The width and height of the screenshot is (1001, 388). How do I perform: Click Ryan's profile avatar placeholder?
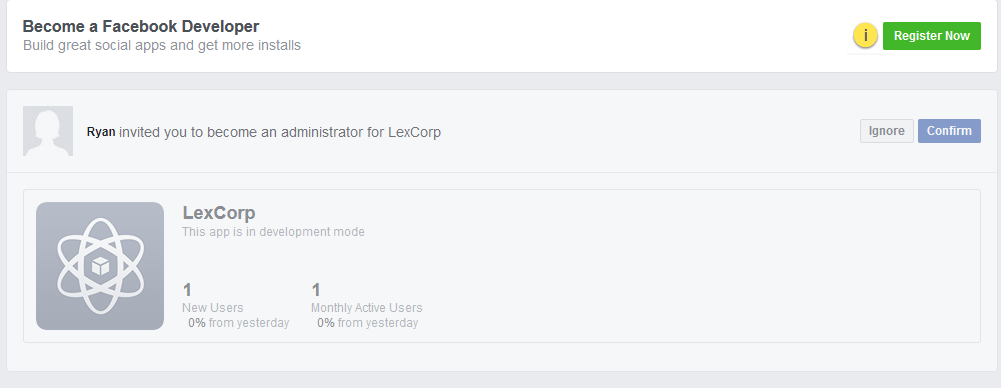pos(48,131)
